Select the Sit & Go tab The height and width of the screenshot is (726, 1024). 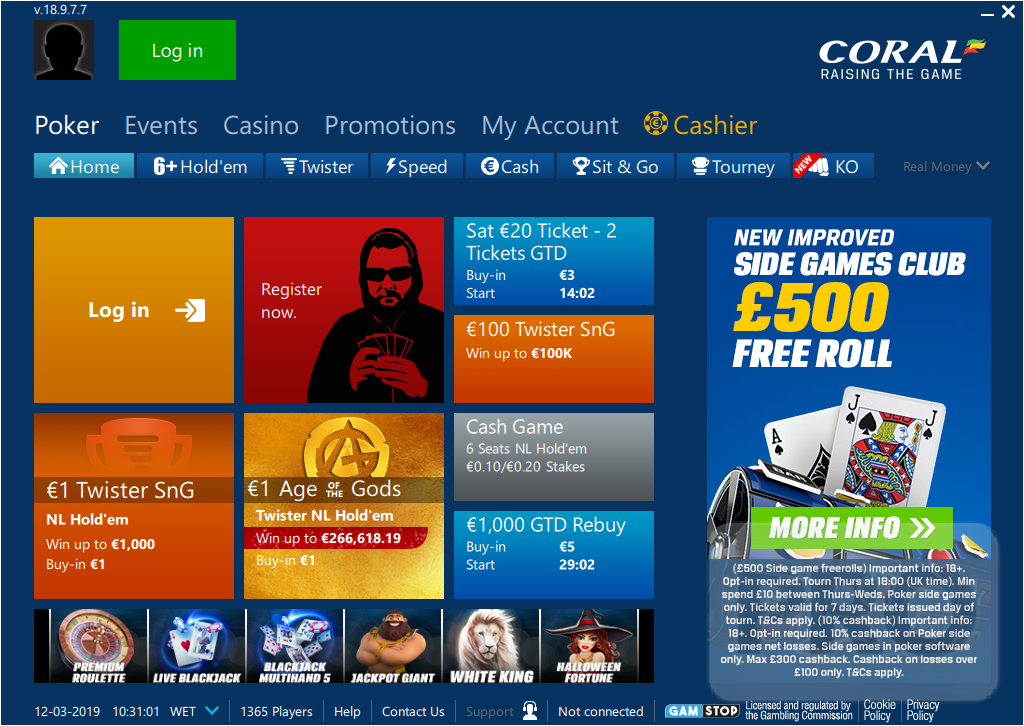615,166
